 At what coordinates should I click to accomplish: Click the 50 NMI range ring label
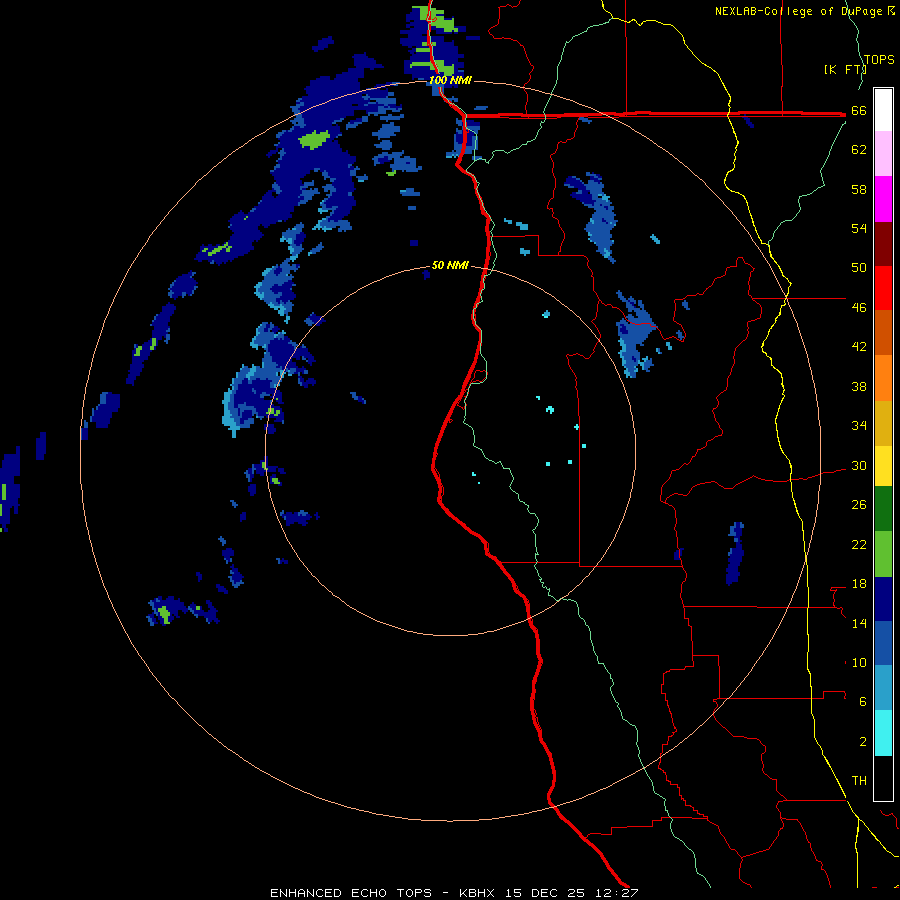tap(450, 265)
